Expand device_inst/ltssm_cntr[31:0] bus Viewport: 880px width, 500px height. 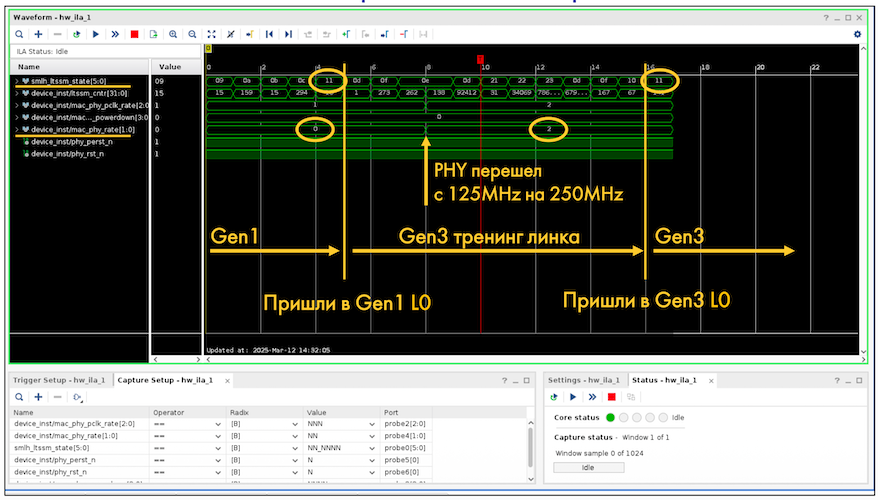17,93
